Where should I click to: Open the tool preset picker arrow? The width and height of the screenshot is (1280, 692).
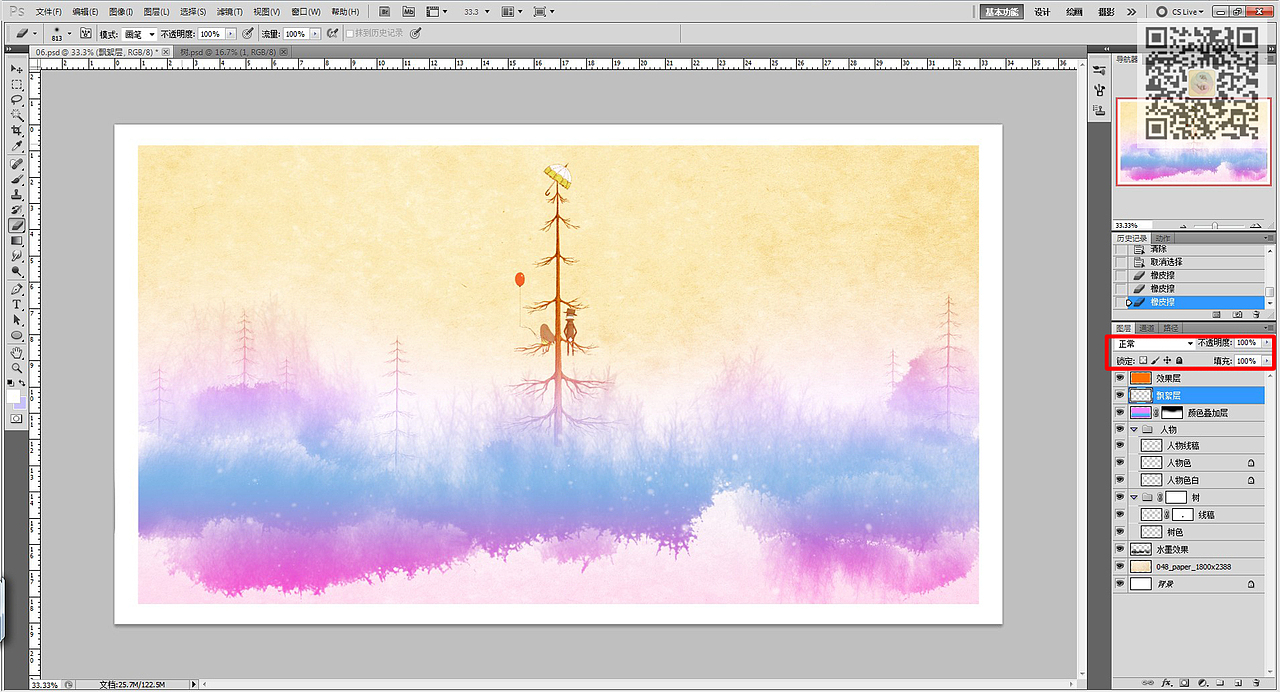pyautogui.click(x=34, y=33)
